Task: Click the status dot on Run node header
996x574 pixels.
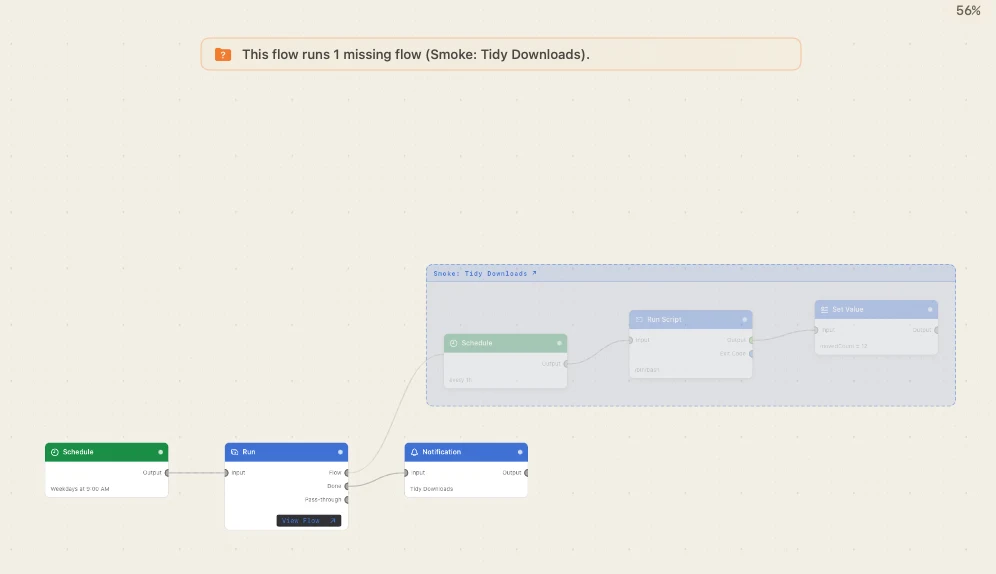Action: coord(340,452)
